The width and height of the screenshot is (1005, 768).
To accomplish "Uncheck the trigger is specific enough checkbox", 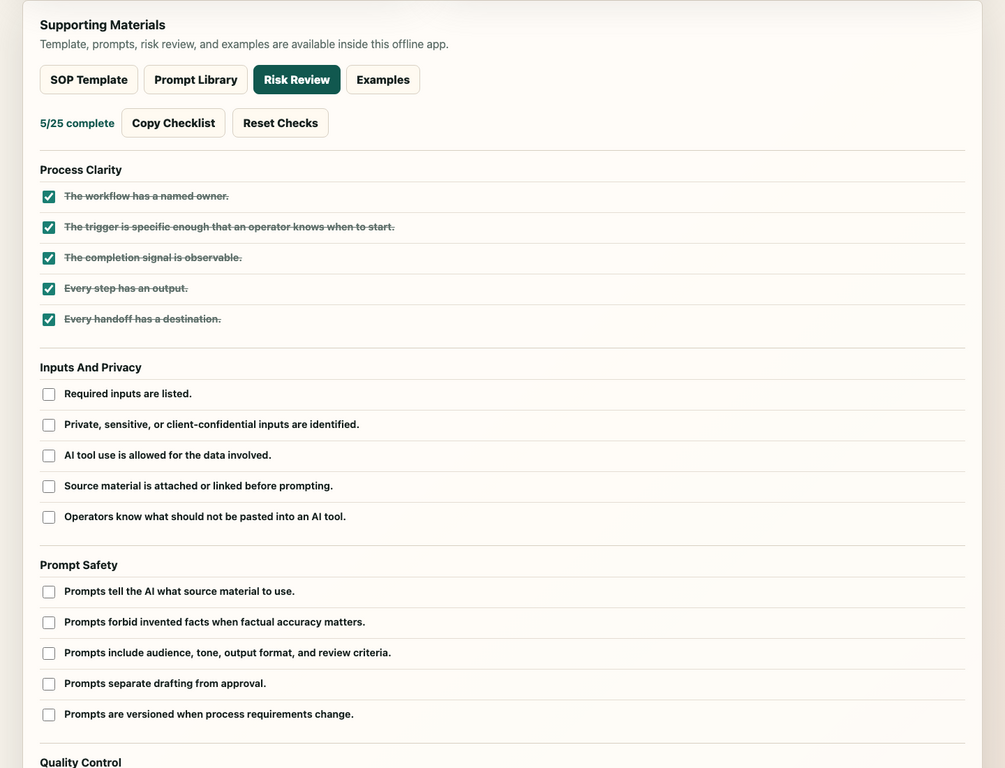I will (49, 228).
